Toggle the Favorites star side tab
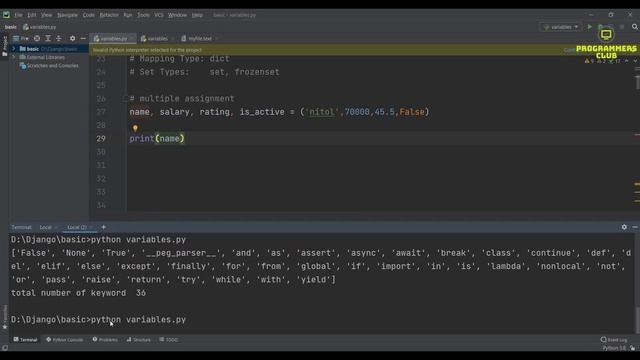 [4, 318]
